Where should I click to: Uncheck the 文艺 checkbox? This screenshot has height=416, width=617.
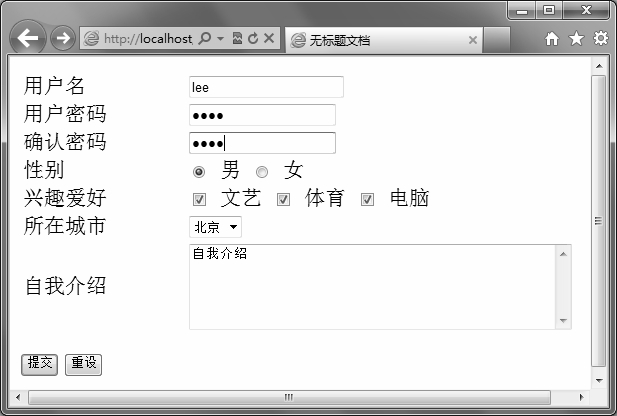[200, 200]
